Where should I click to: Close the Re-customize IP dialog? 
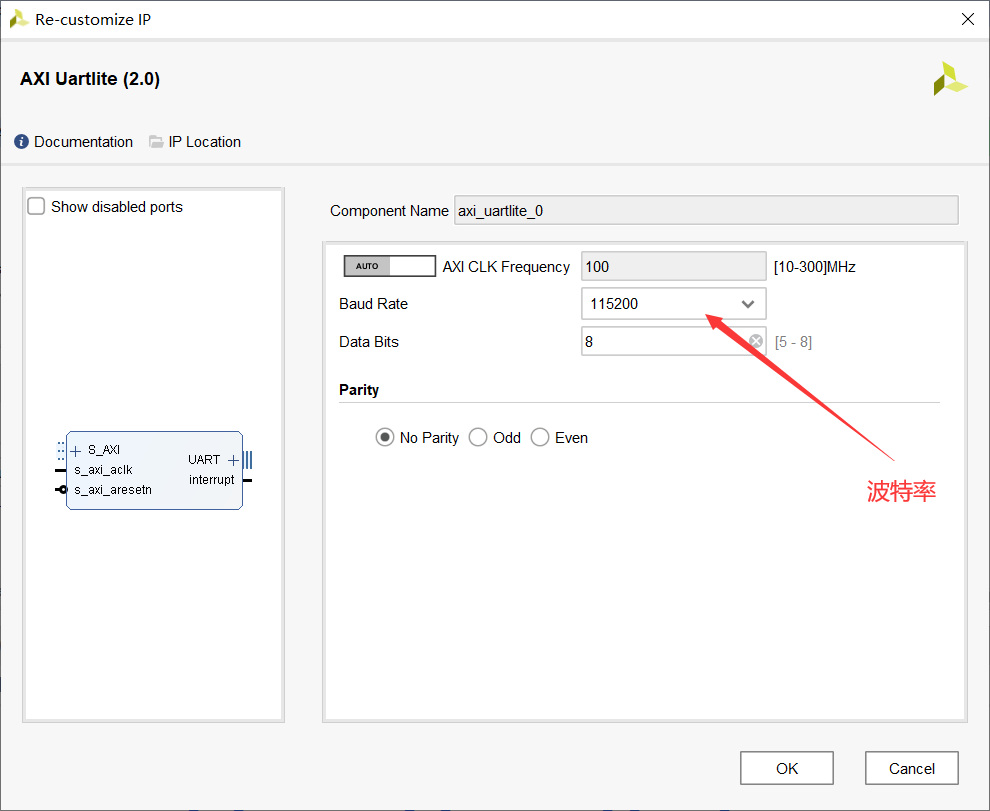pos(967,19)
